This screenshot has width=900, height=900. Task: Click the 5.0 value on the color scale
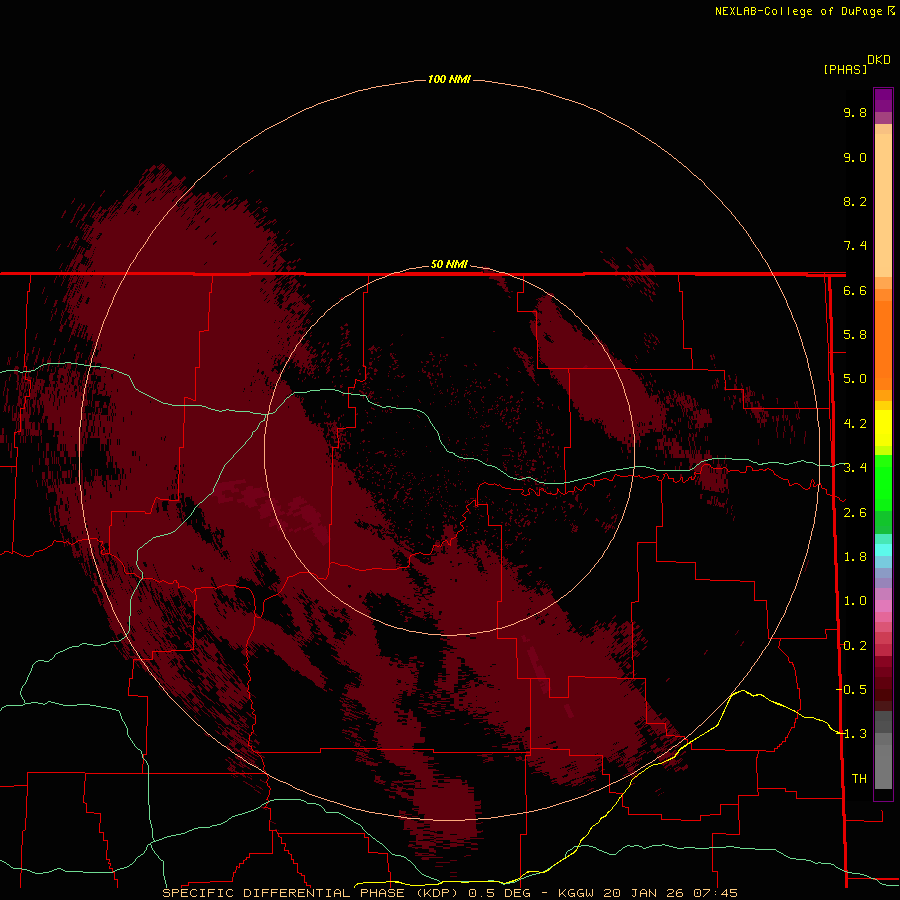tap(855, 379)
